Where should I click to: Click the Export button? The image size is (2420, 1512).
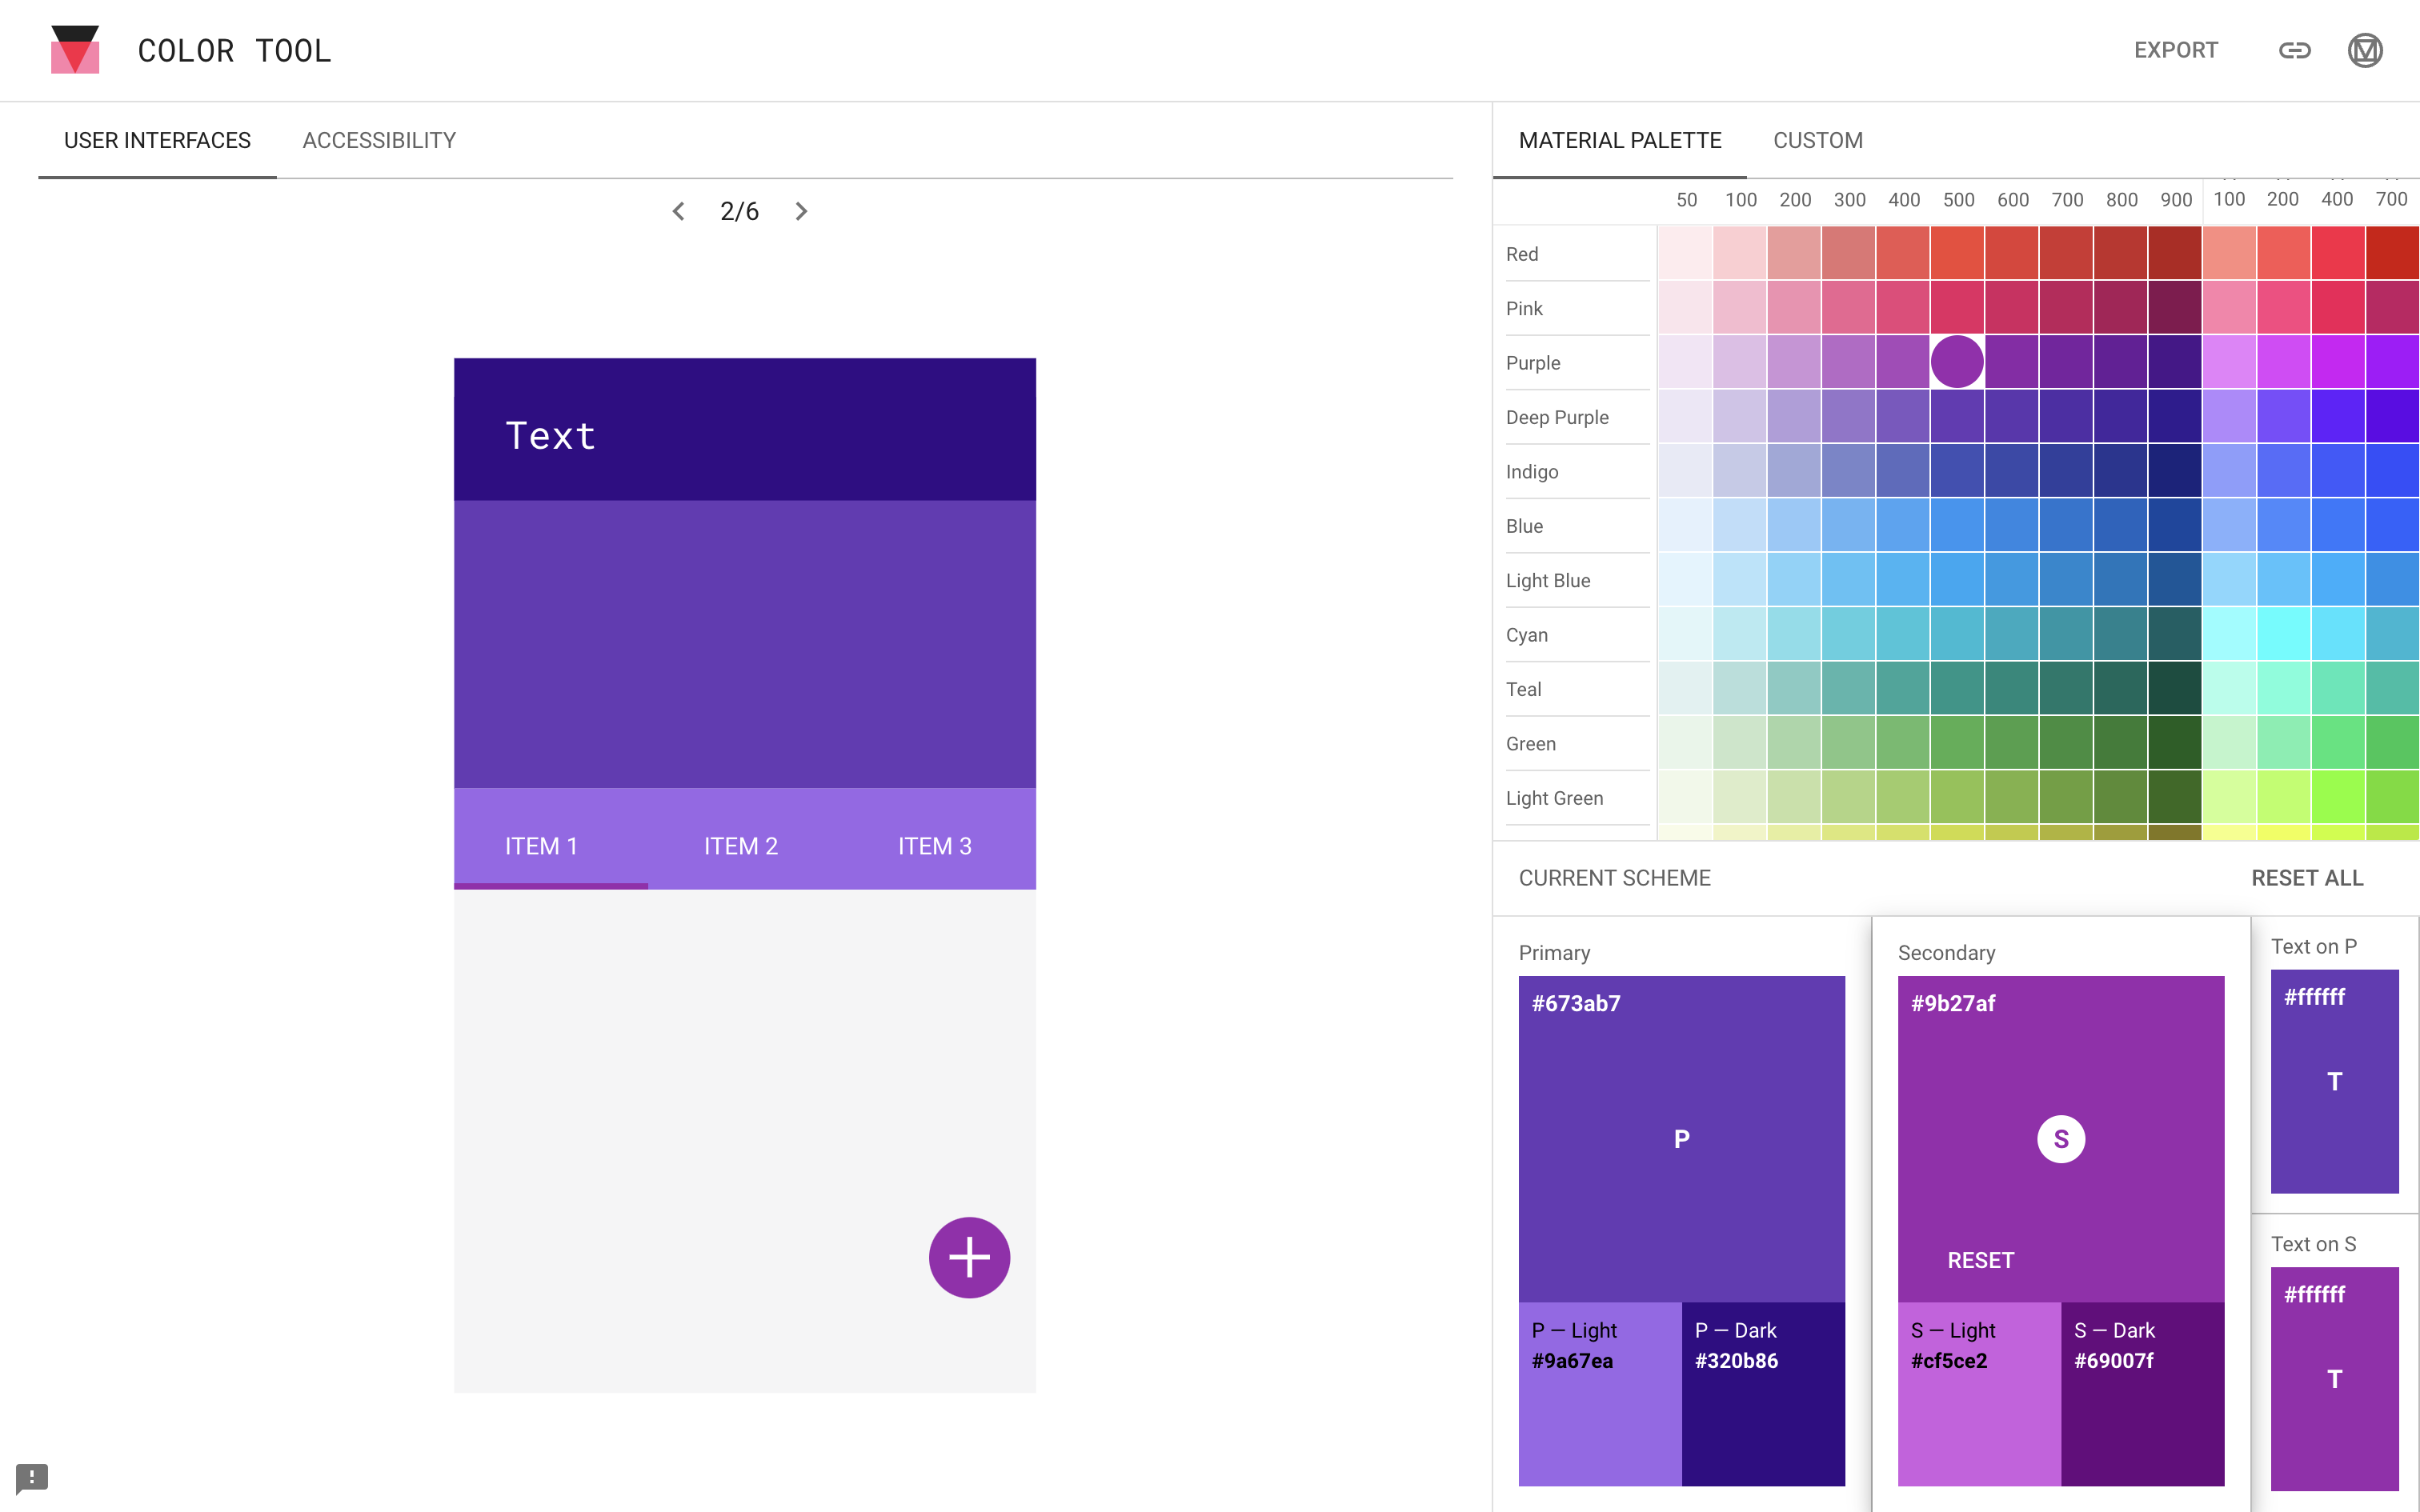coord(2175,50)
